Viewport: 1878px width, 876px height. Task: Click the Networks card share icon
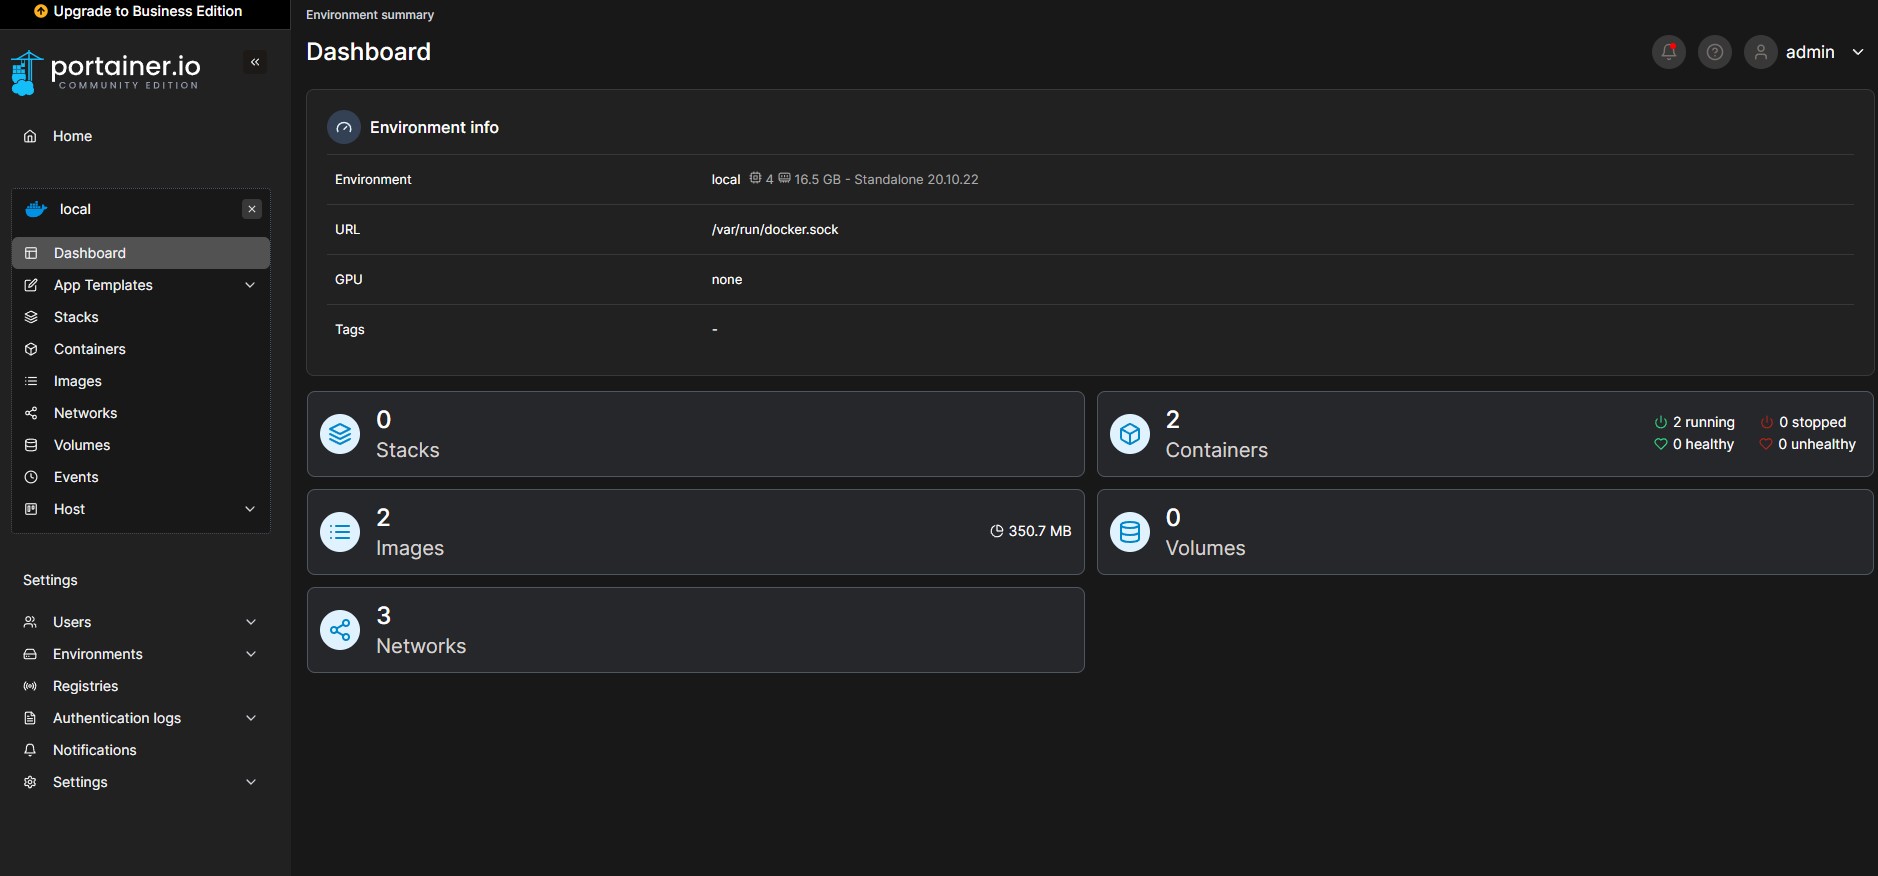point(340,630)
